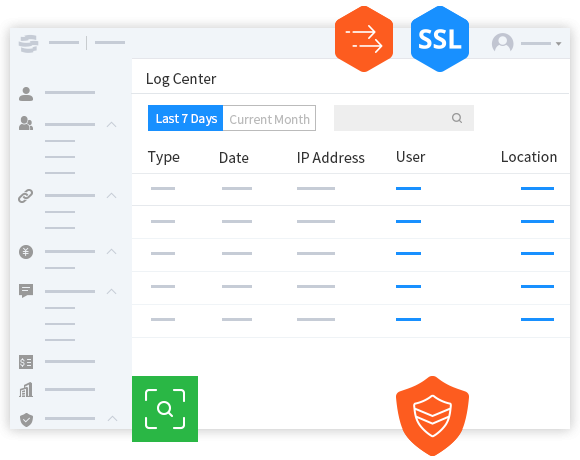Viewport: 580px width, 460px height.
Task: Click the chain link sidebar icon
Action: [26, 196]
